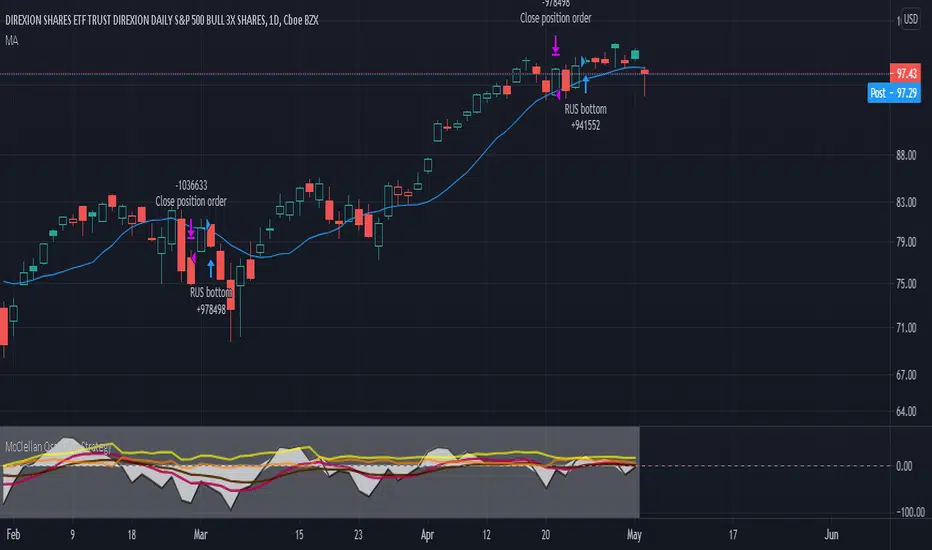This screenshot has height=550, width=932.
Task: Click the 0.00 oscillator axis label
Action: coord(904,466)
